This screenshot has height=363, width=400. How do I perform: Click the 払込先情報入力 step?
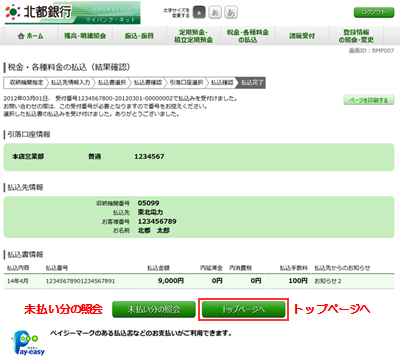point(70,83)
